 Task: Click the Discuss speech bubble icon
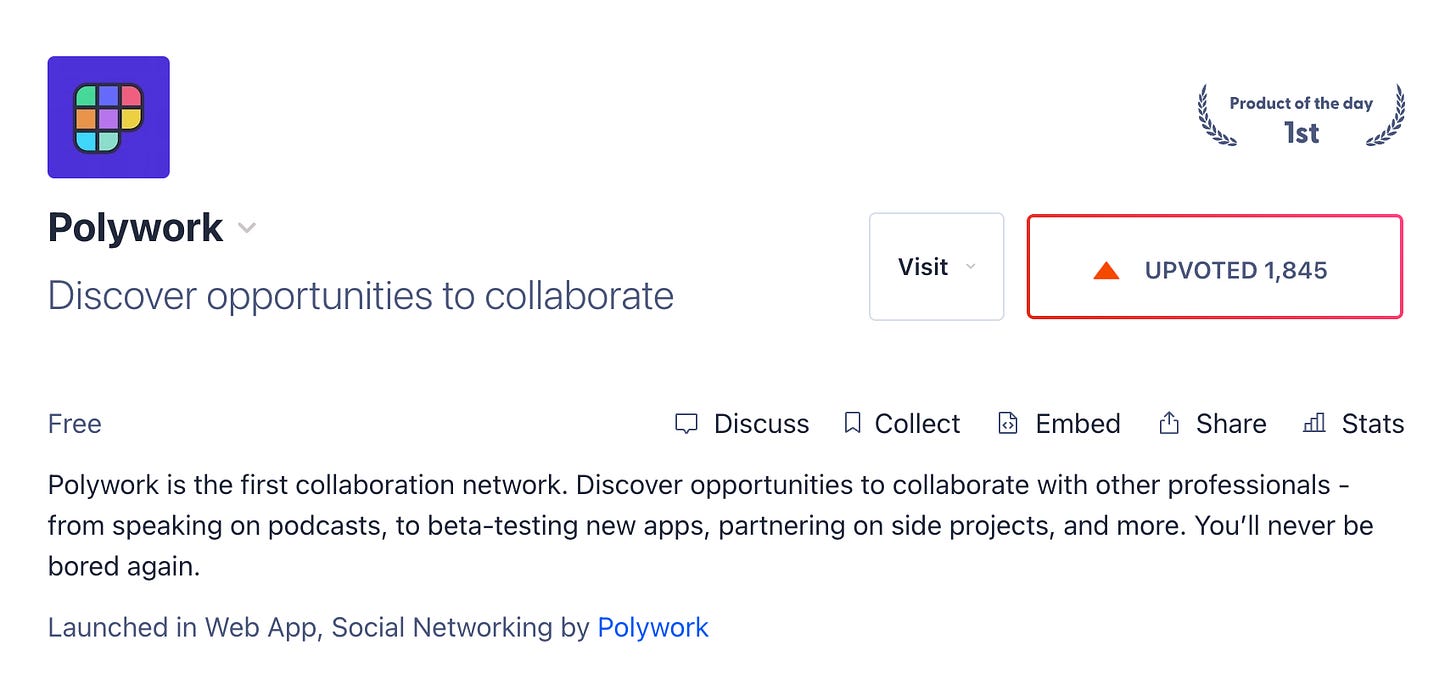[x=686, y=423]
